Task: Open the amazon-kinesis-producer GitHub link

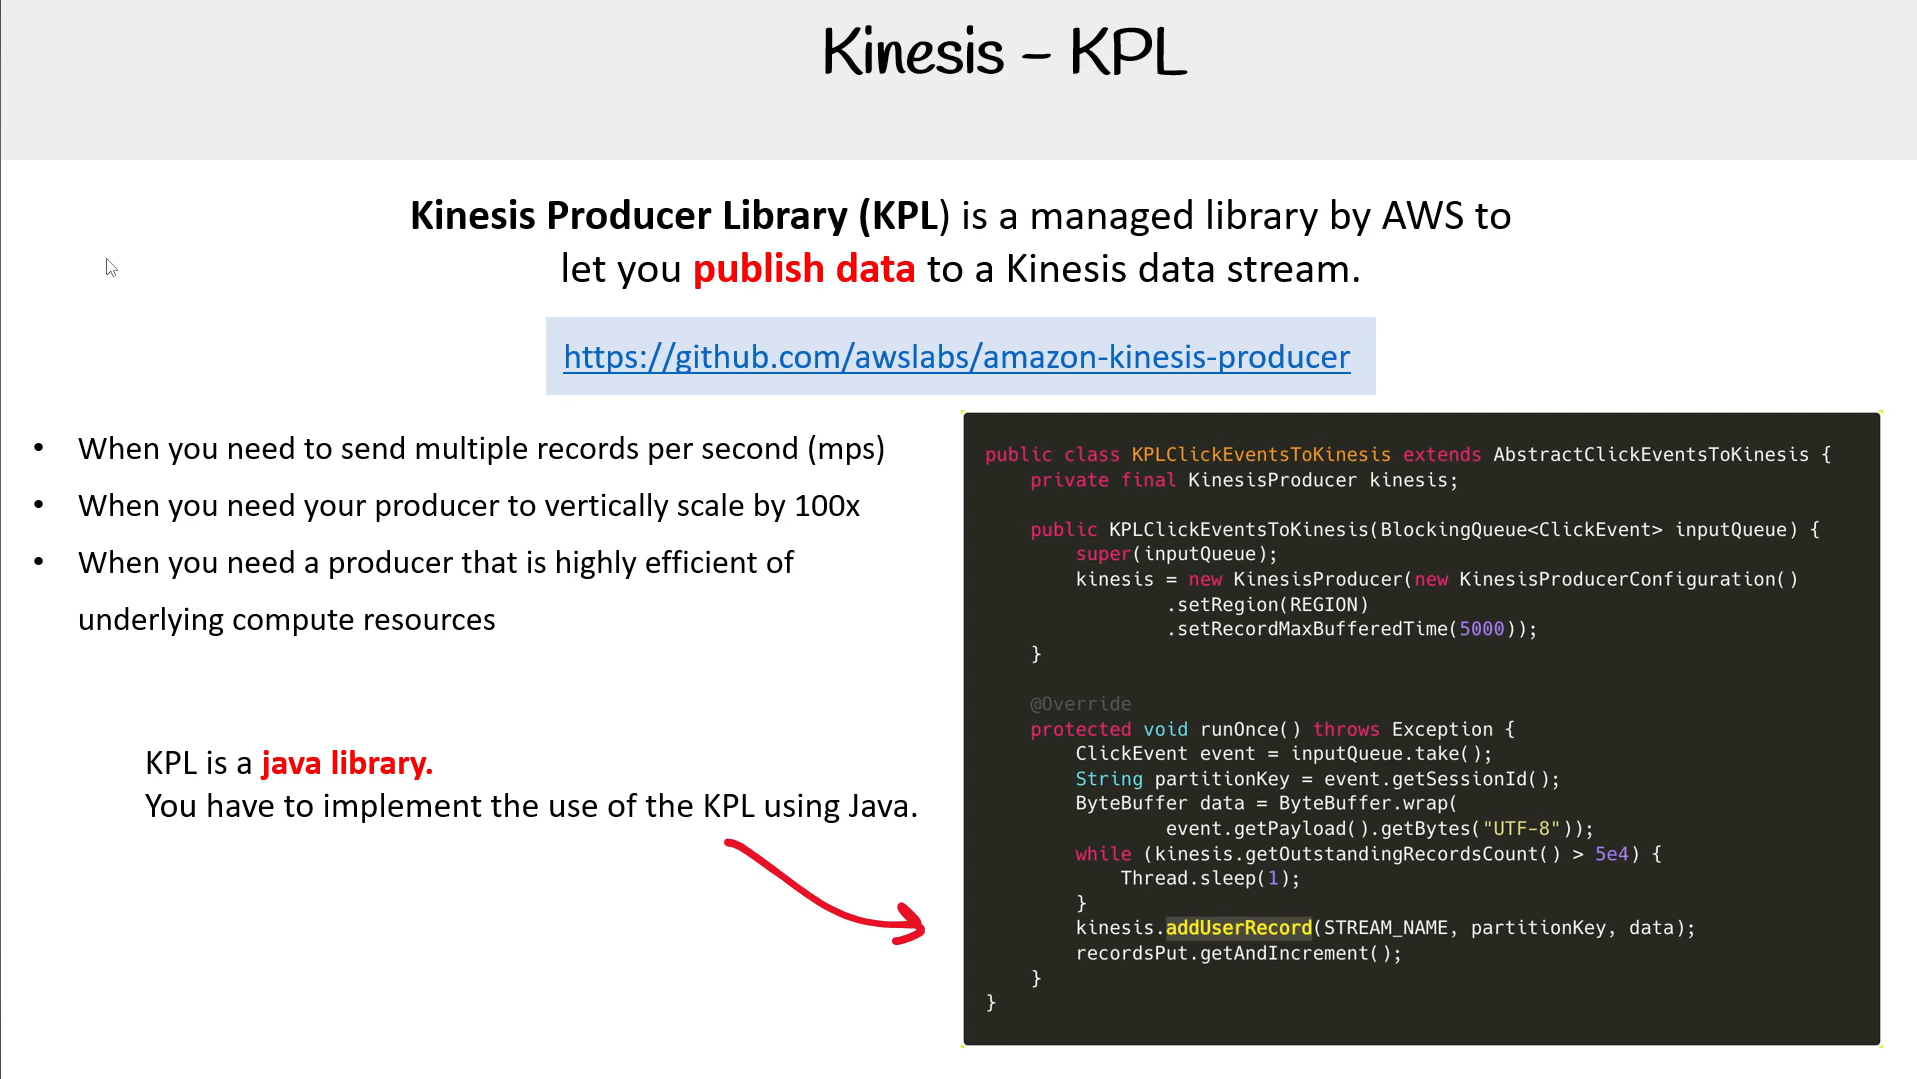Action: pyautogui.click(x=957, y=357)
